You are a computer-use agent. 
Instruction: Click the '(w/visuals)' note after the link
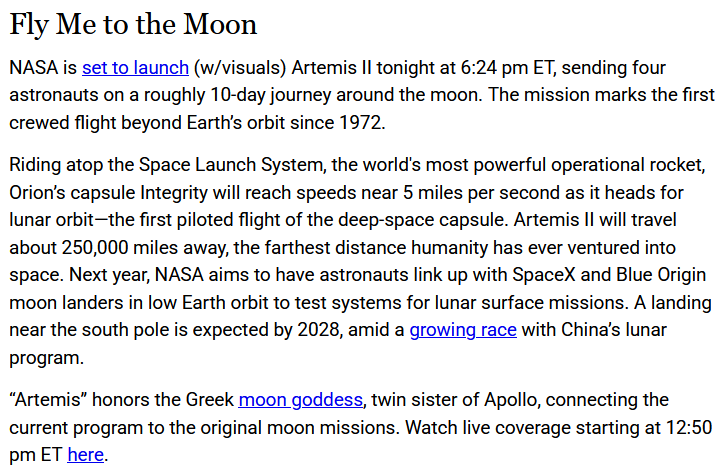240,68
